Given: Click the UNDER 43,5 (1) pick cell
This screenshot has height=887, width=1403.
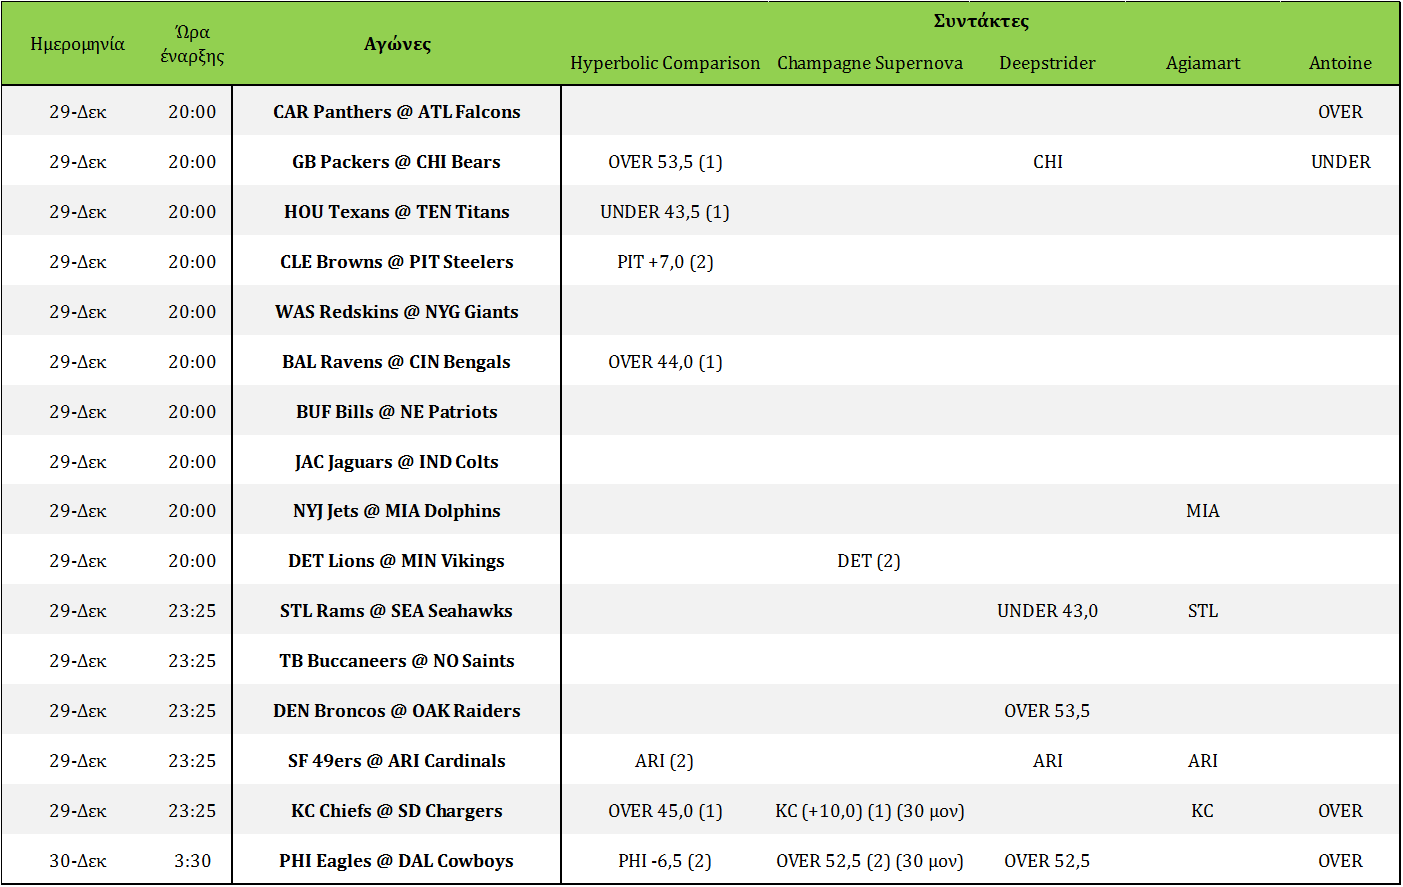Looking at the screenshot, I should [x=665, y=212].
